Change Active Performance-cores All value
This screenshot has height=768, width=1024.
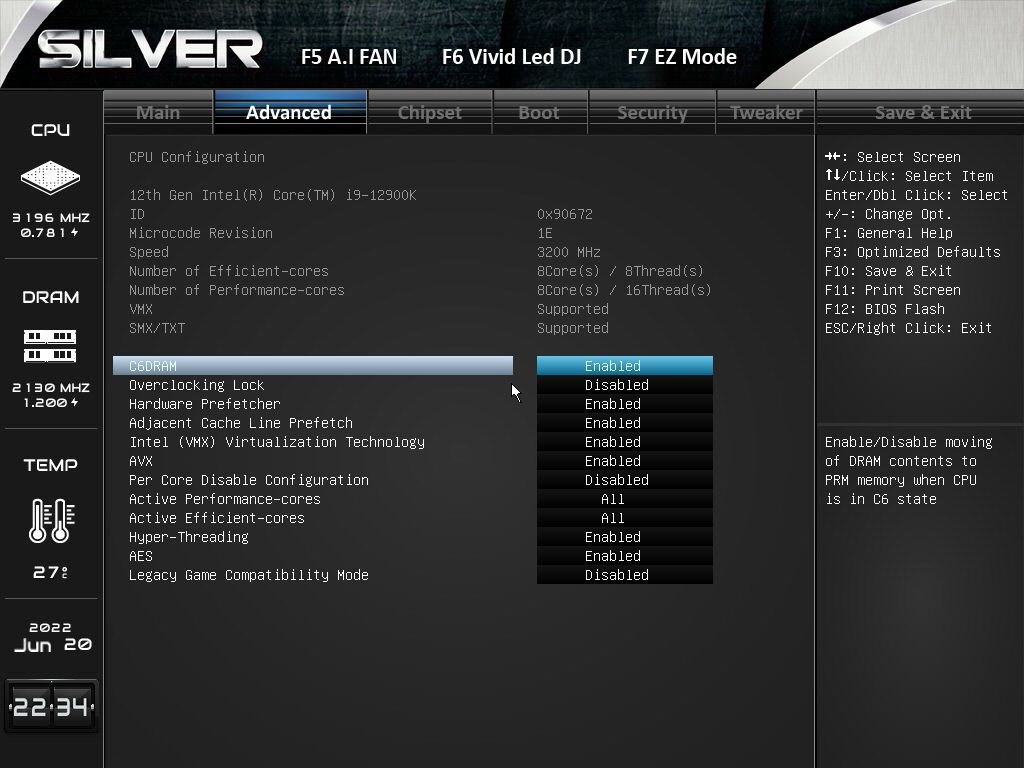[624, 498]
